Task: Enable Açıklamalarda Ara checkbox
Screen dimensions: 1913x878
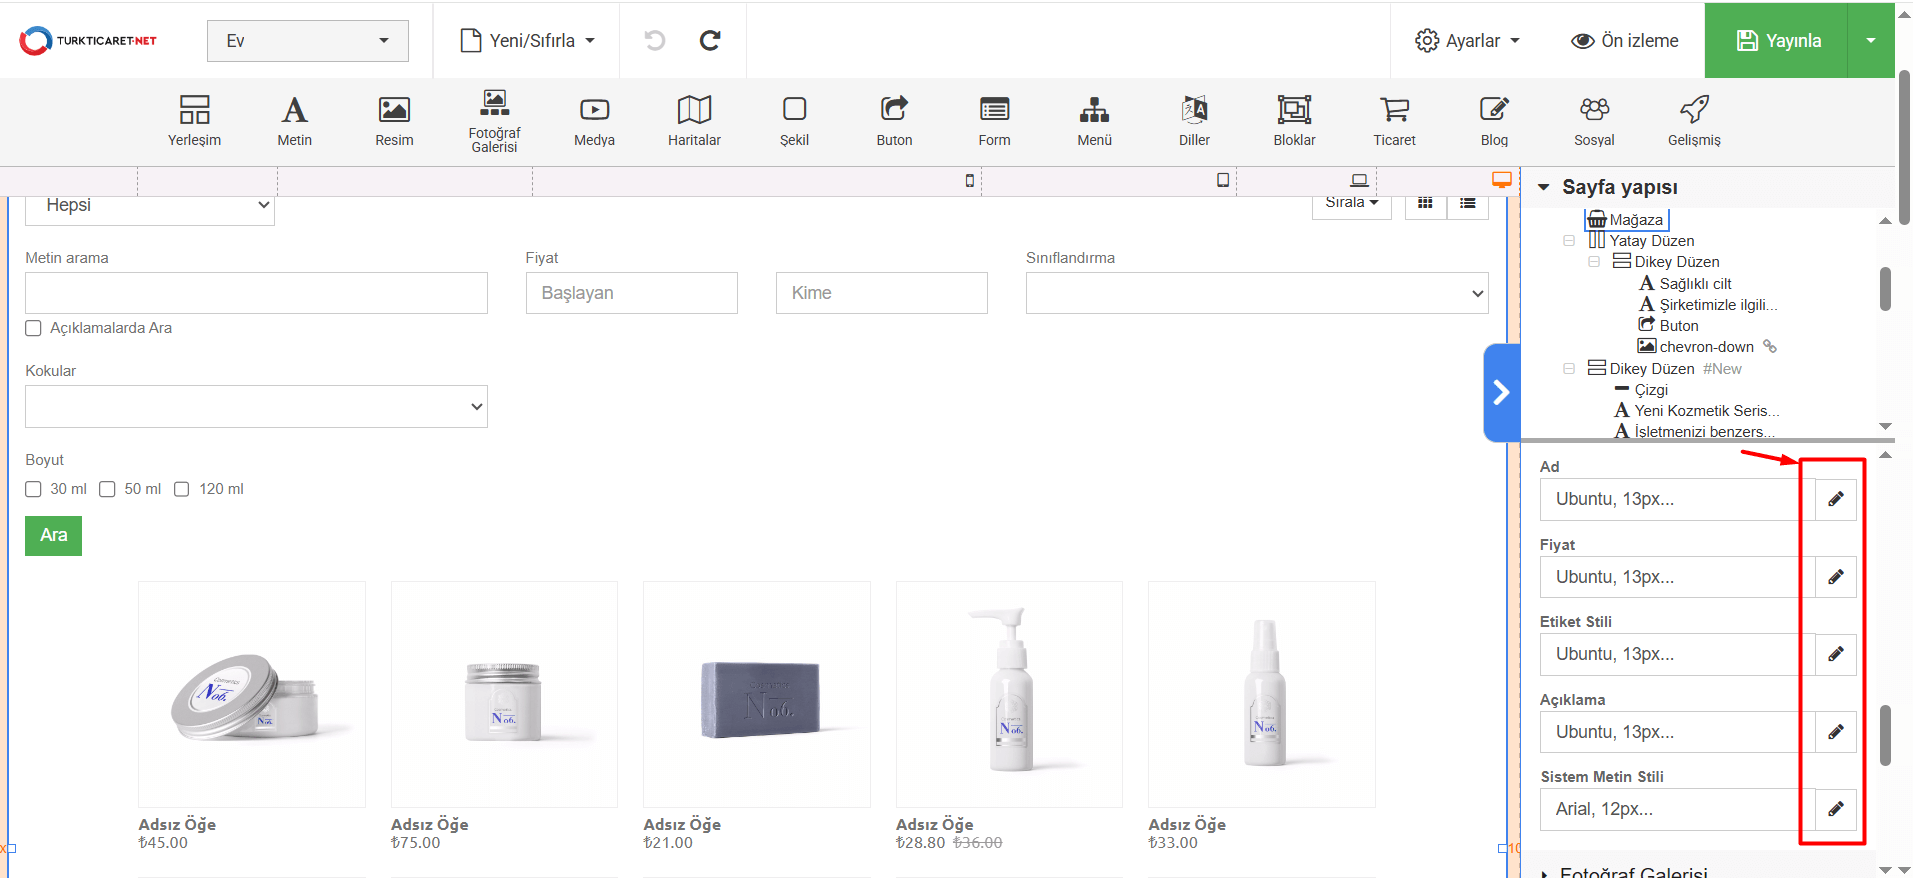Action: pos(34,328)
